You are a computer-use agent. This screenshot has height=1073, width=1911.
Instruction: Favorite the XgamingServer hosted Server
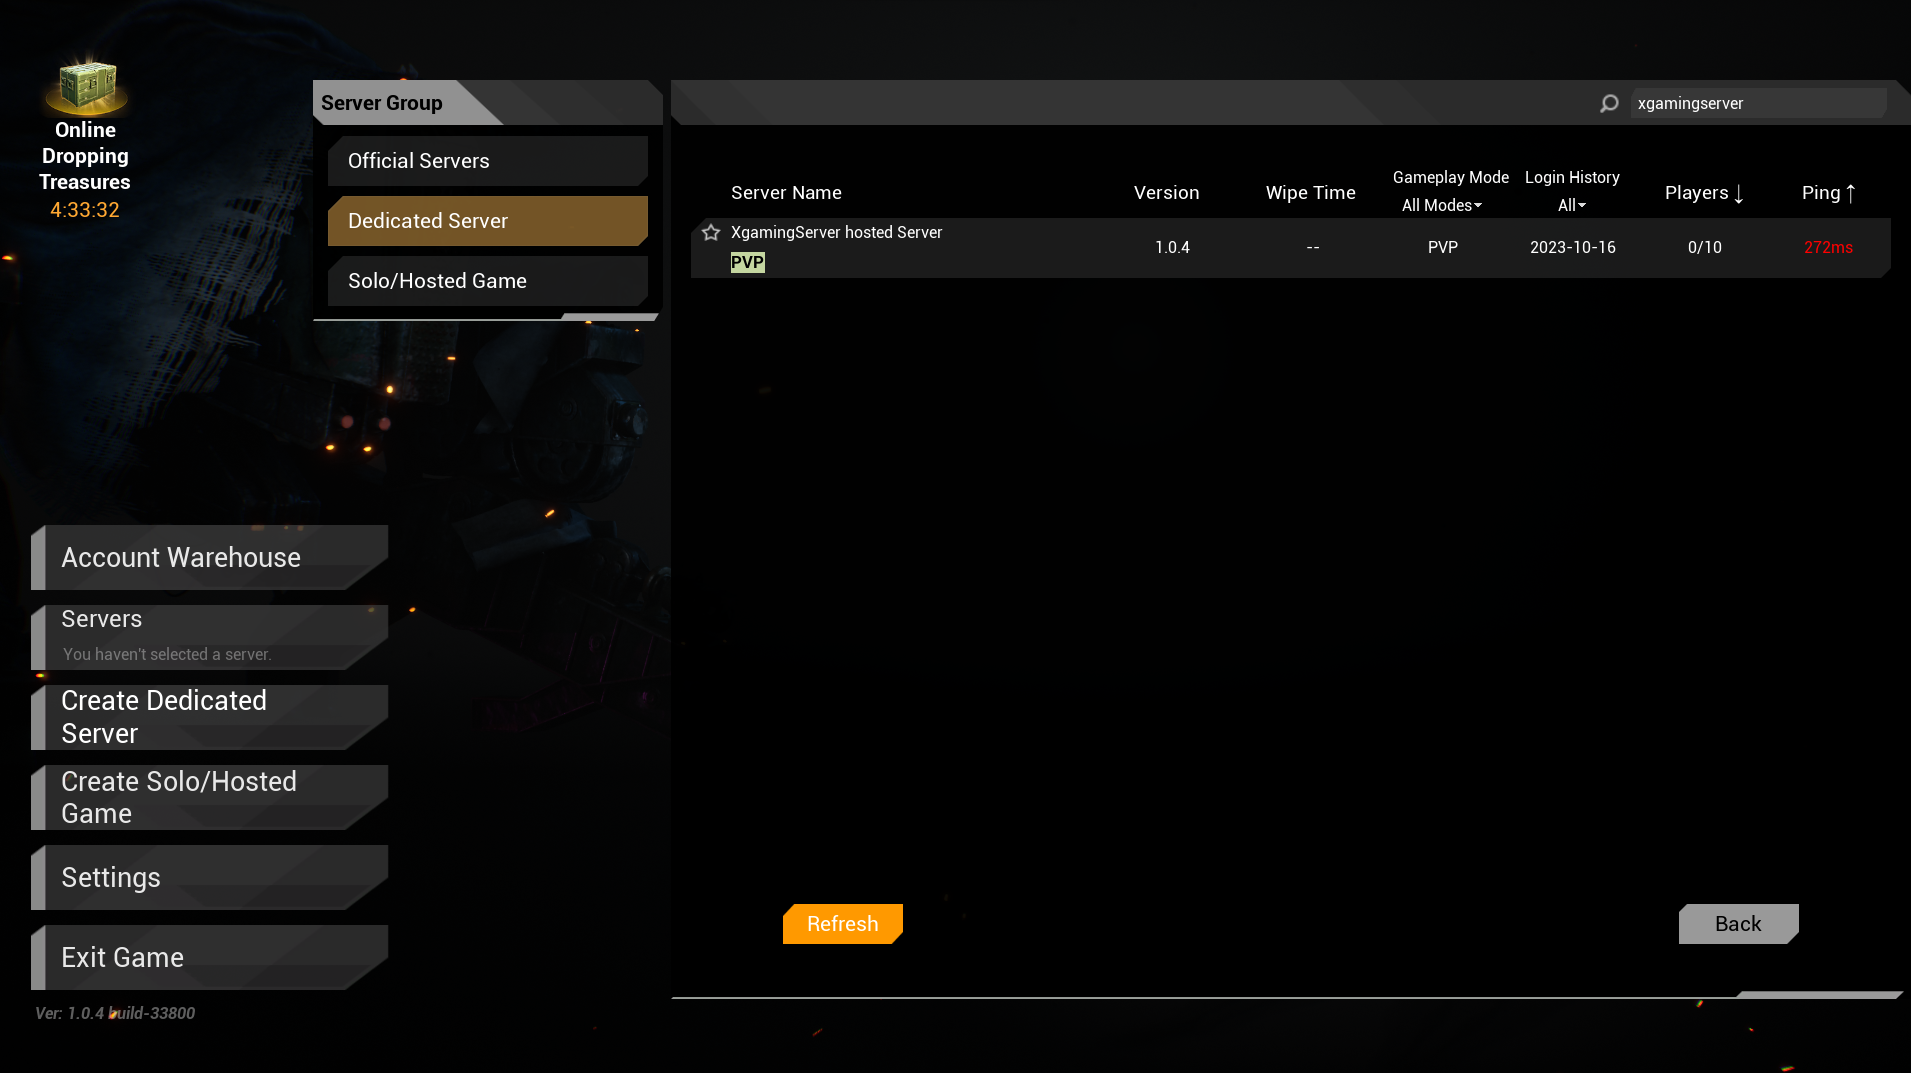pyautogui.click(x=711, y=232)
